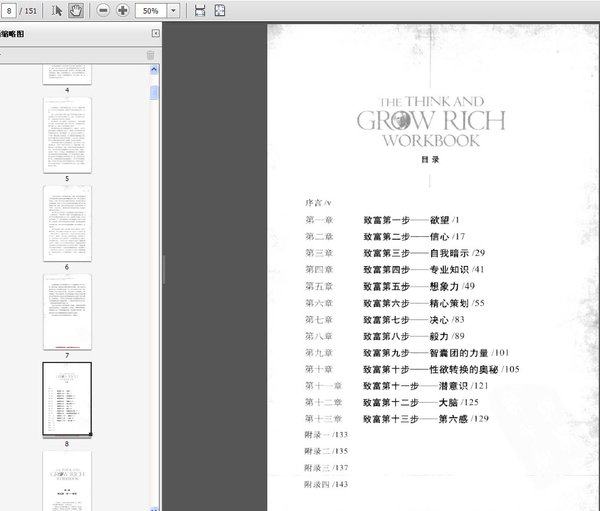Zoom in with the plus button

click(x=122, y=10)
